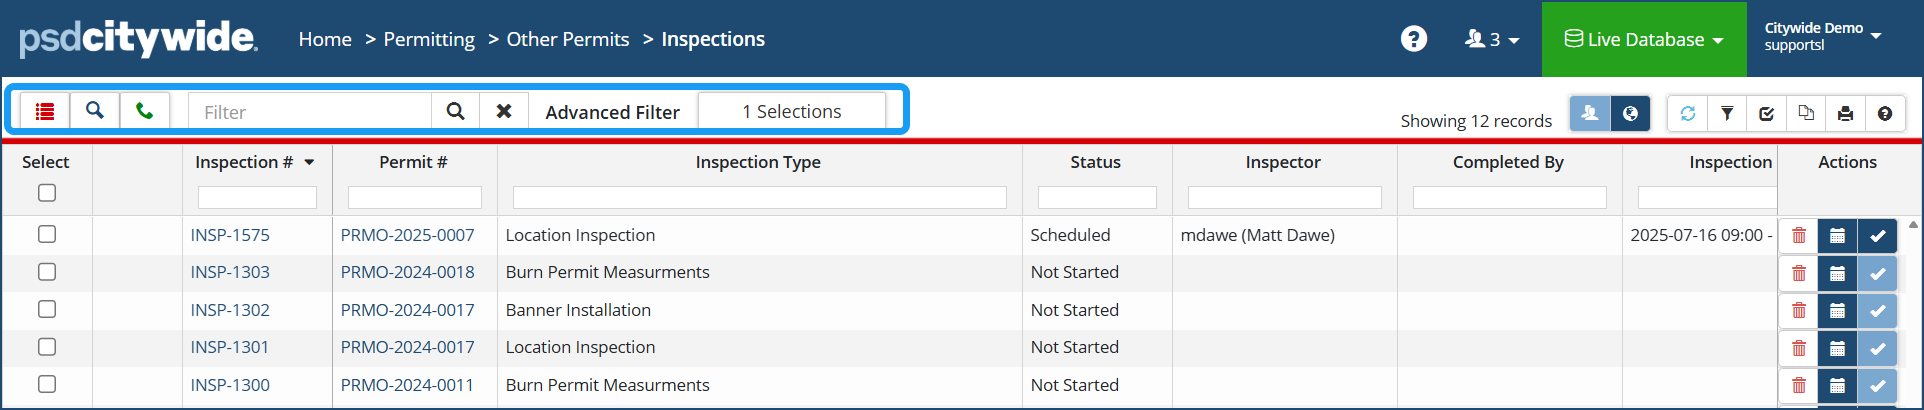Delete inspection INSP-1575 with trash icon

tap(1799, 236)
